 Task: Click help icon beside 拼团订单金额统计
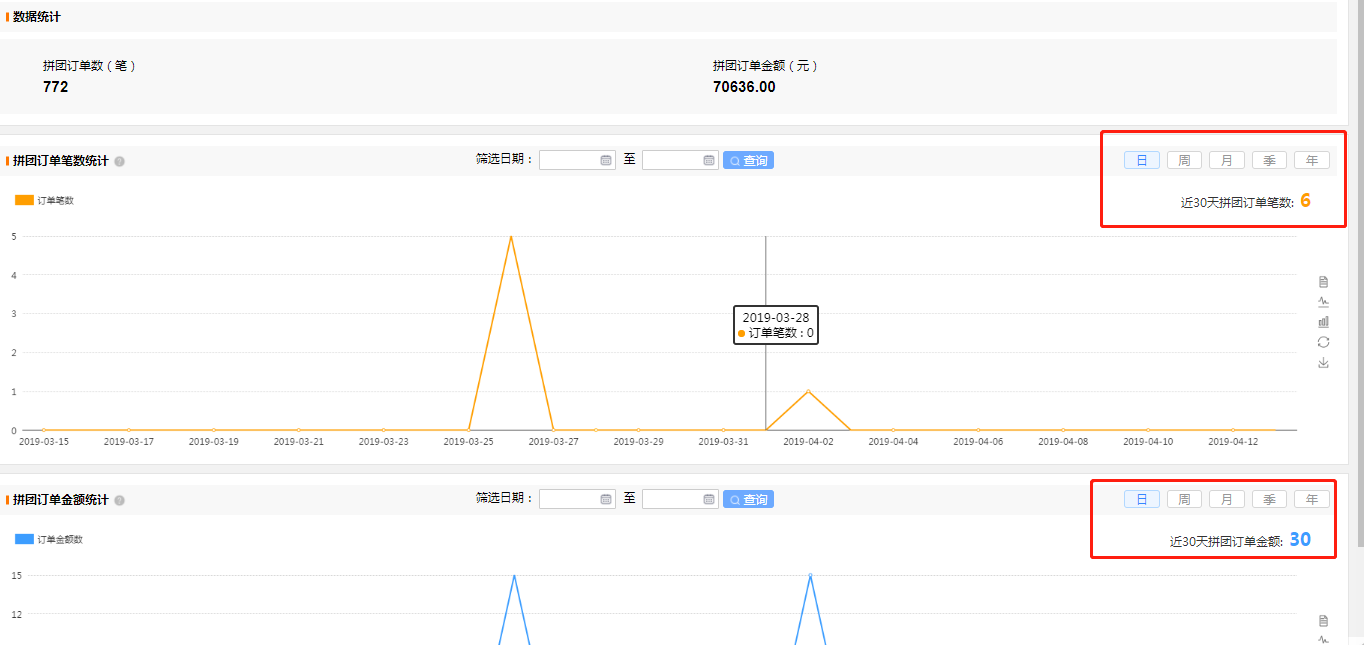click(119, 500)
